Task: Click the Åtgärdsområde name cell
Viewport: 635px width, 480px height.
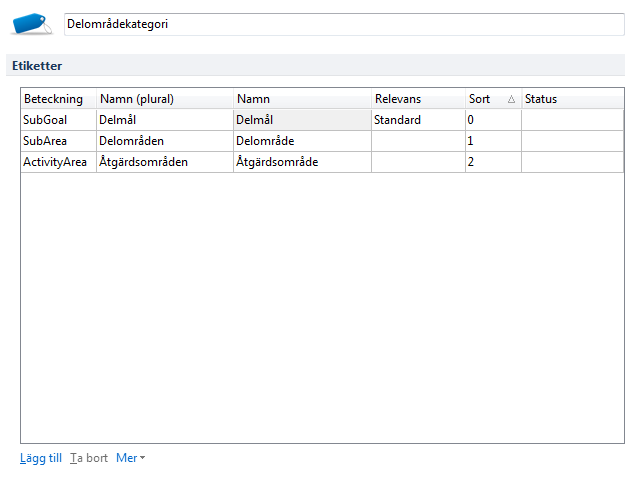Action: pyautogui.click(x=301, y=162)
